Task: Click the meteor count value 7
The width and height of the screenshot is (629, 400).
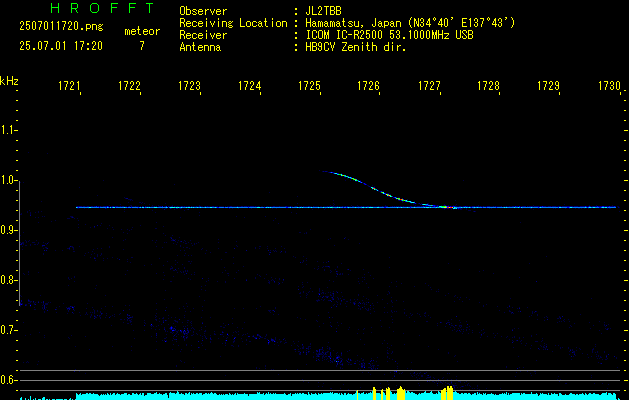Action: tap(142, 46)
